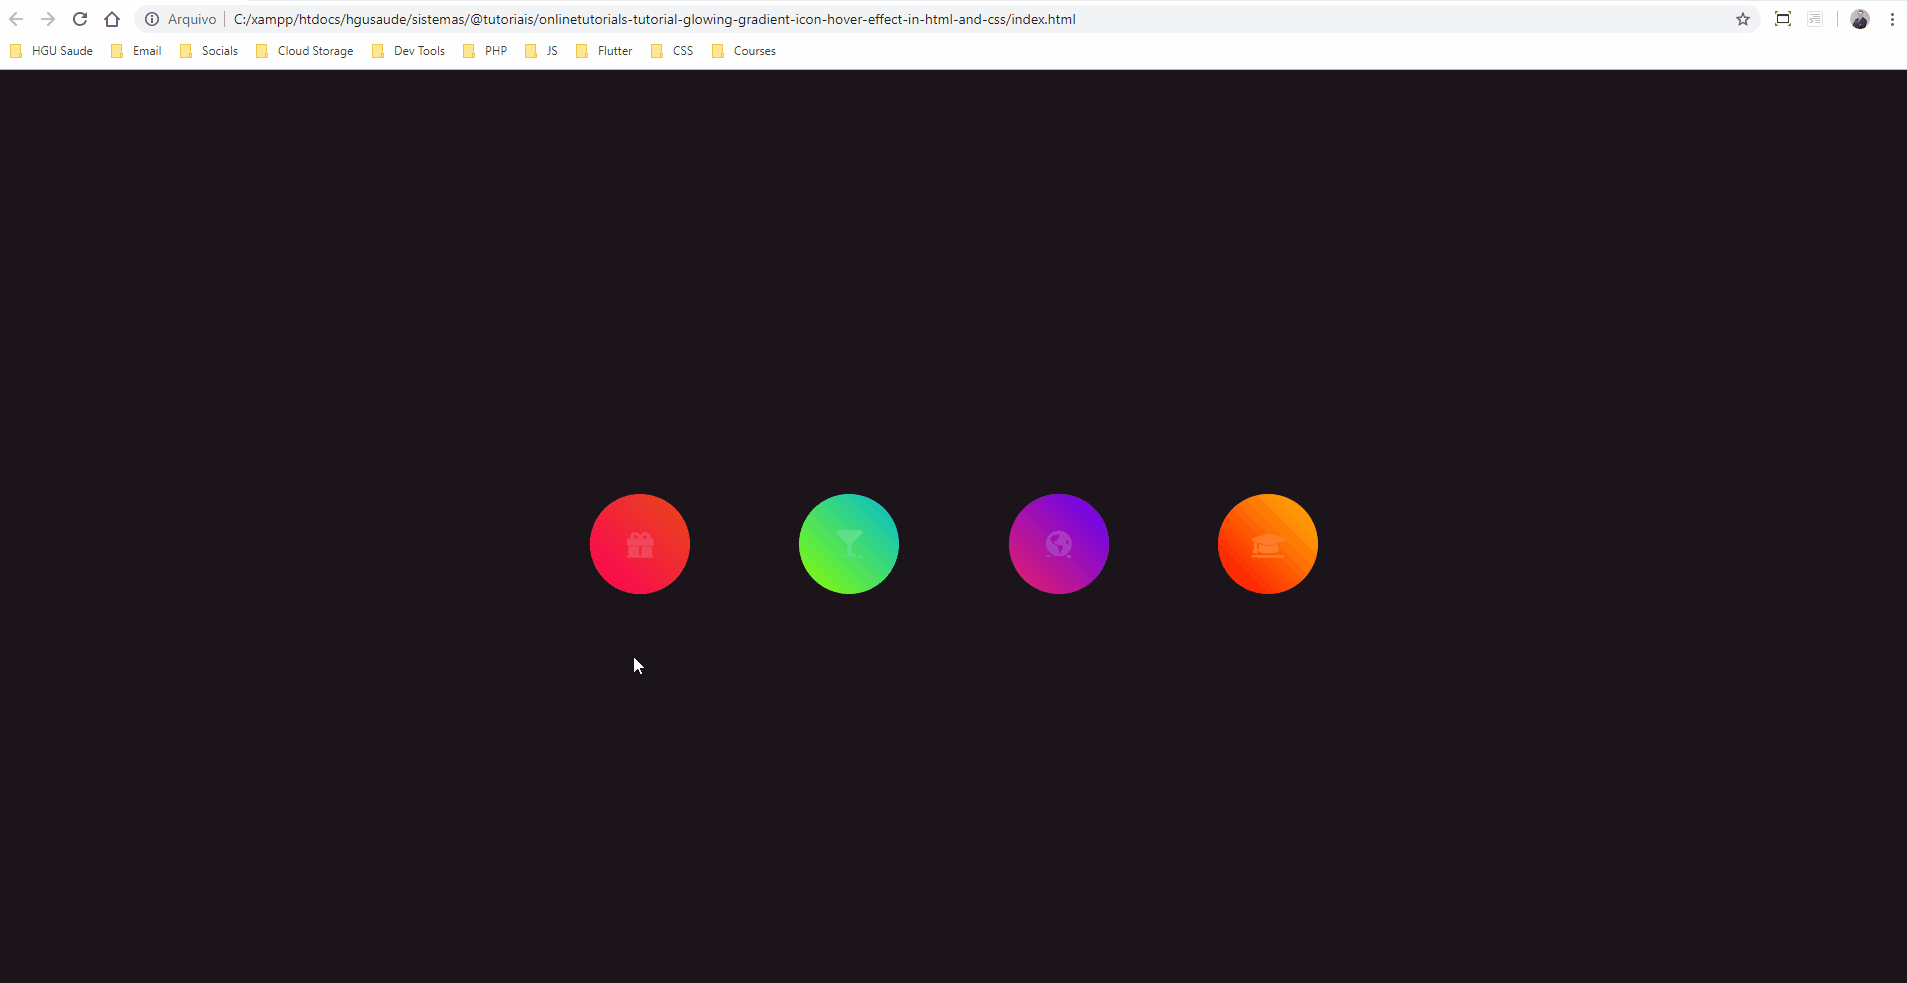1907x983 pixels.
Task: Open the Cloud Storage bookmark folder
Action: coord(305,51)
